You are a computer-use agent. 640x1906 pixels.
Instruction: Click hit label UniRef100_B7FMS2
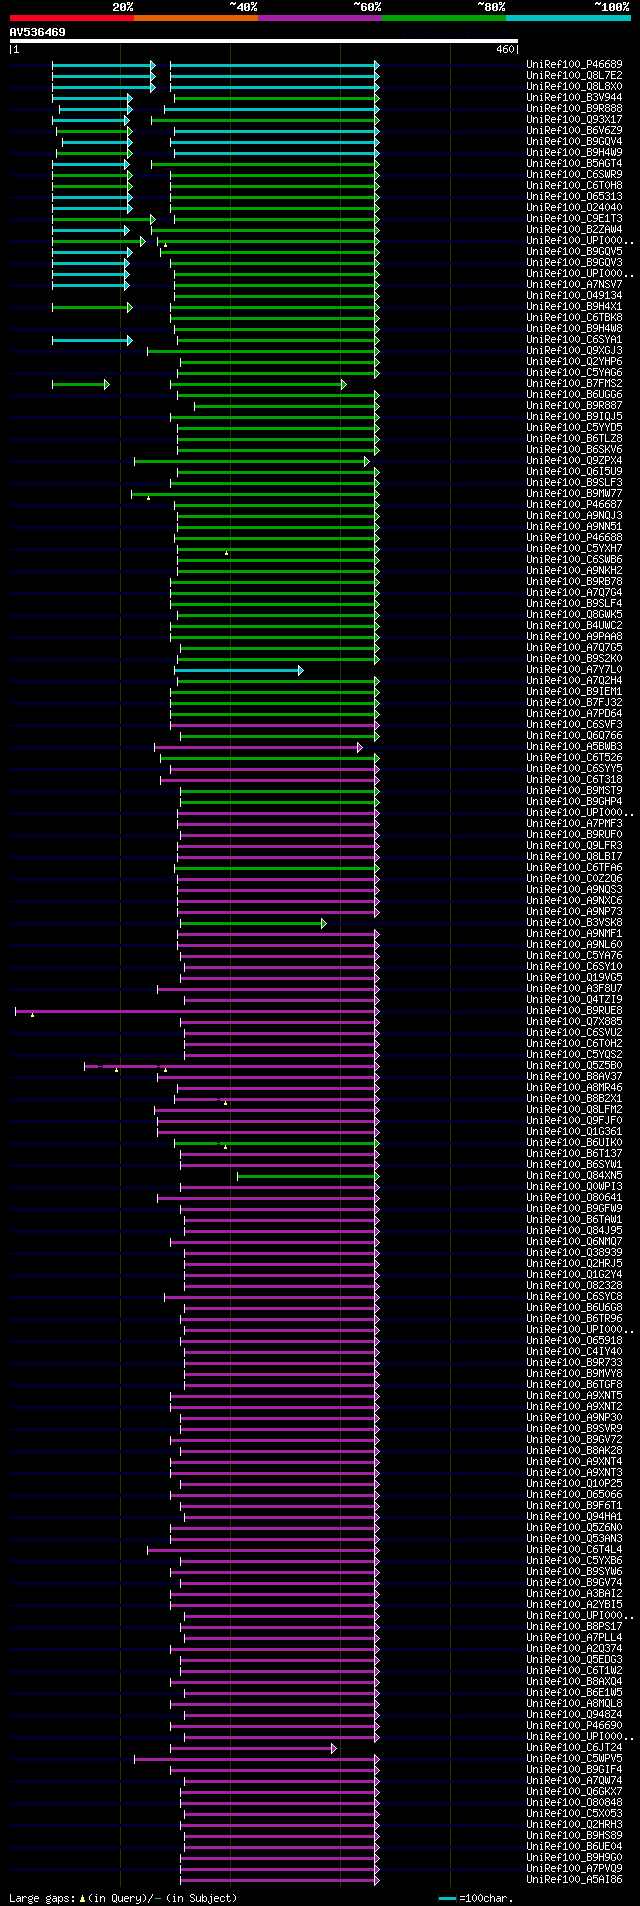click(x=574, y=384)
